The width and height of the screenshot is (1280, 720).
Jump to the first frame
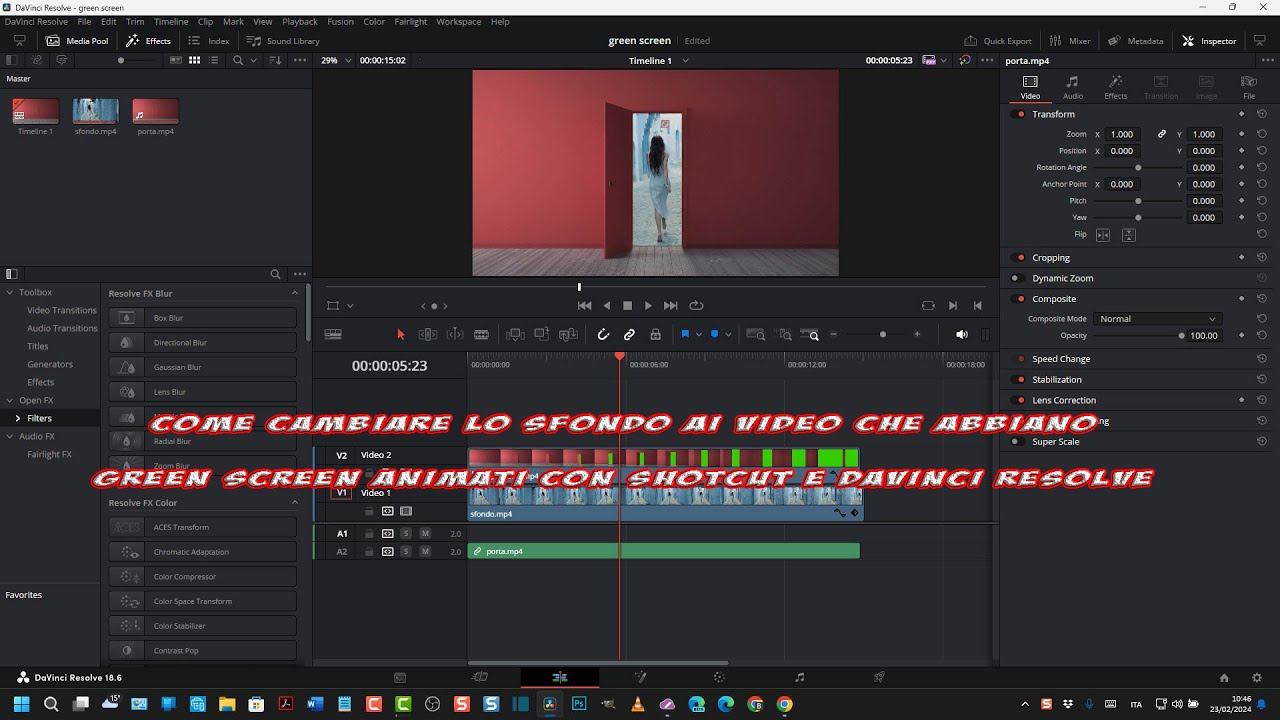(584, 306)
